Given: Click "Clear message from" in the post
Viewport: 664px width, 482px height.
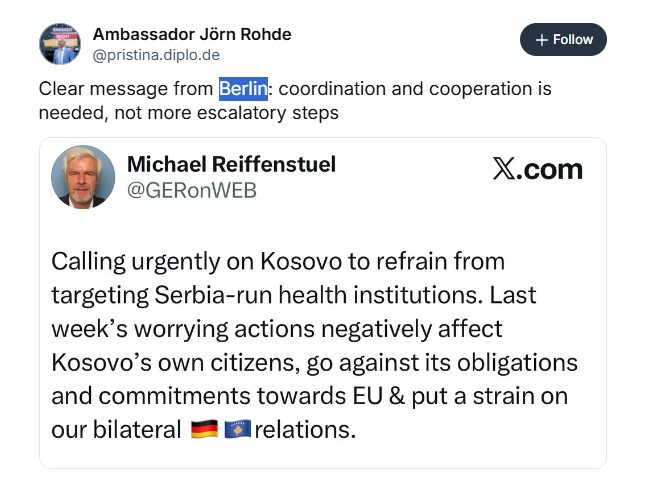Looking at the screenshot, I should coord(127,89).
